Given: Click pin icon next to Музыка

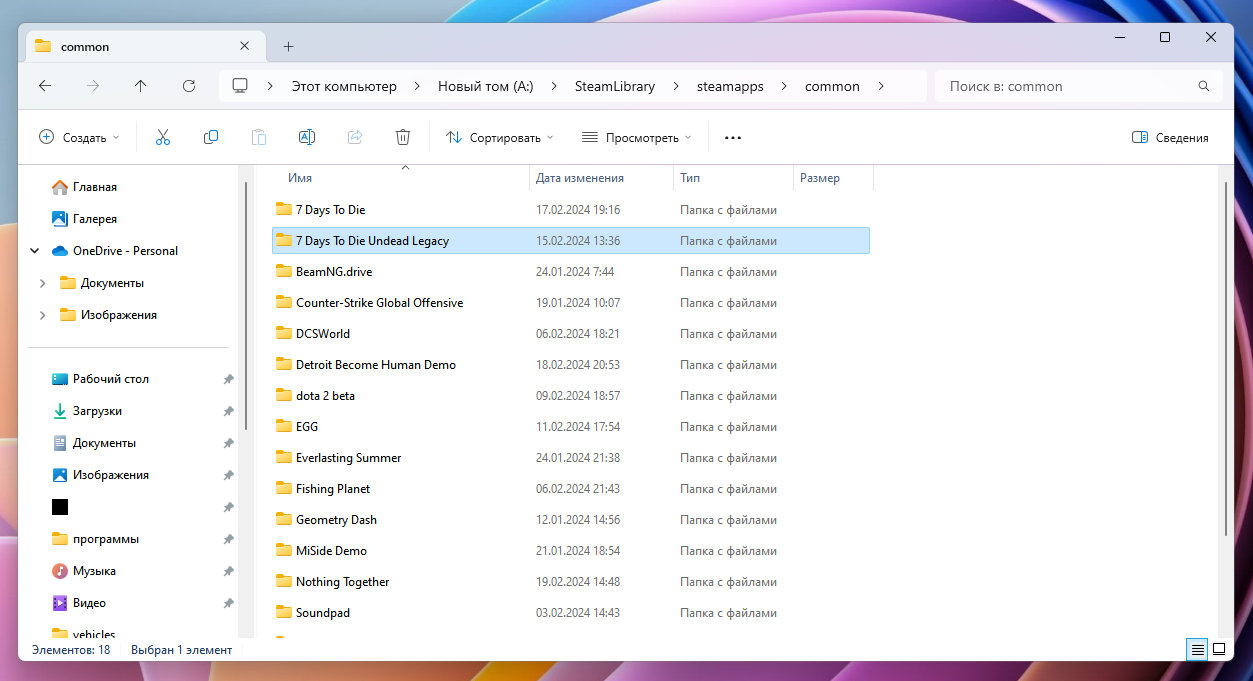Looking at the screenshot, I should 229,571.
